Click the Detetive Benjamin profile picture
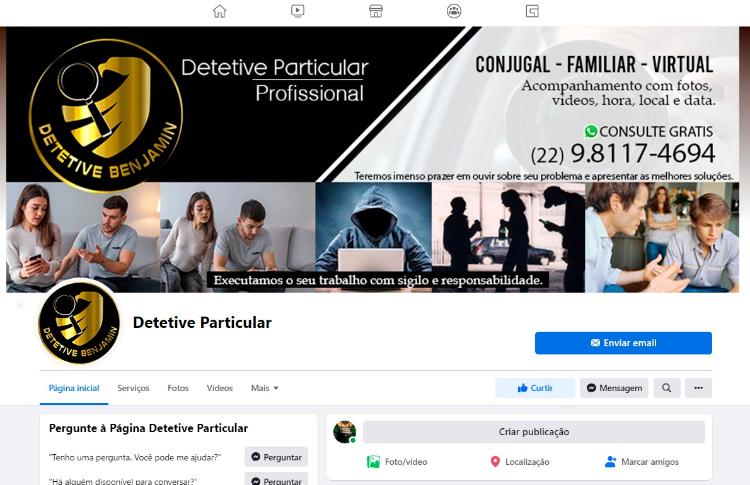This screenshot has width=750, height=485. pyautogui.click(x=79, y=323)
